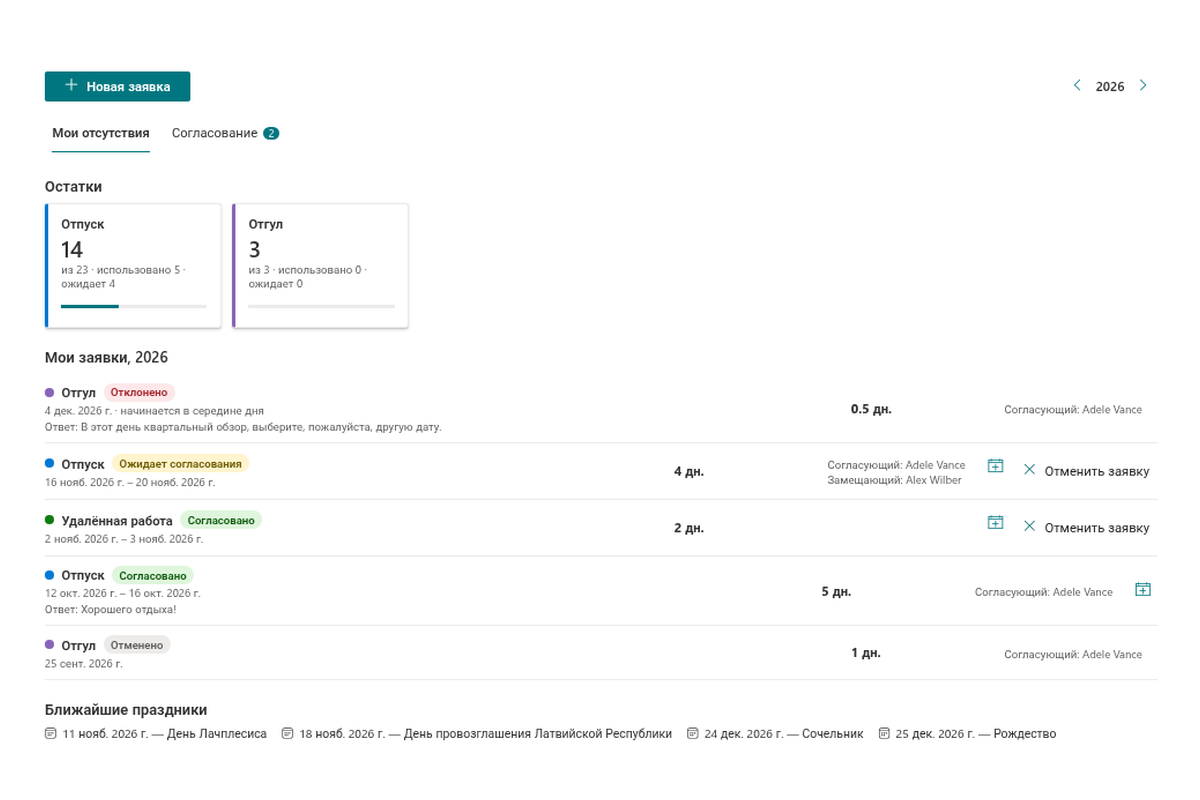Select the Отпуск balance number 14
The image size is (1200, 800).
point(72,249)
